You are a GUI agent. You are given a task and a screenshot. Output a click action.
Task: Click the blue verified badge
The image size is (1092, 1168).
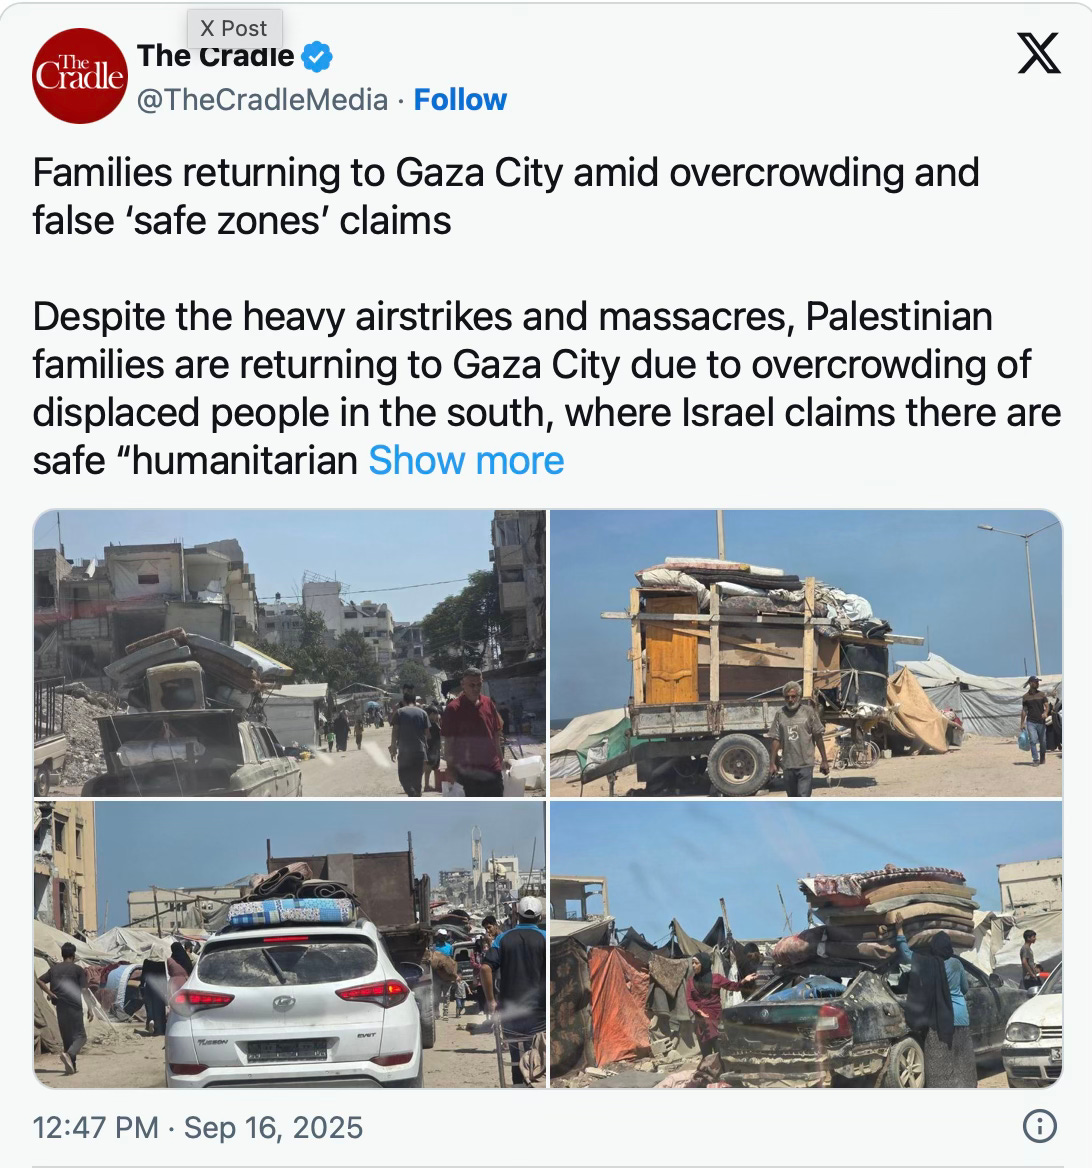(x=317, y=57)
